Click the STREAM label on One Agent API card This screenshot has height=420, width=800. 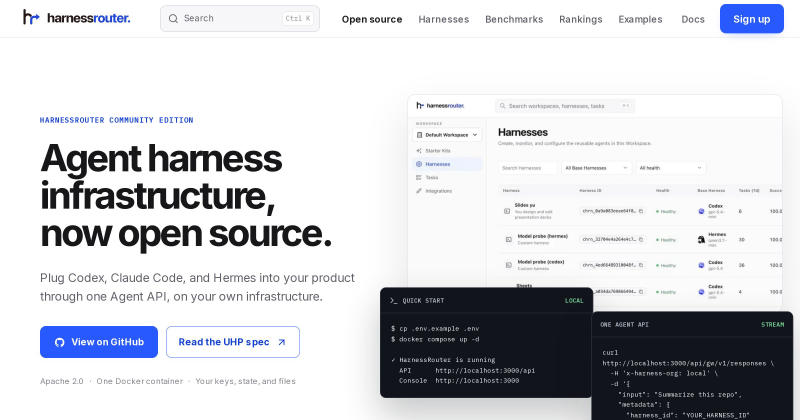click(x=772, y=325)
